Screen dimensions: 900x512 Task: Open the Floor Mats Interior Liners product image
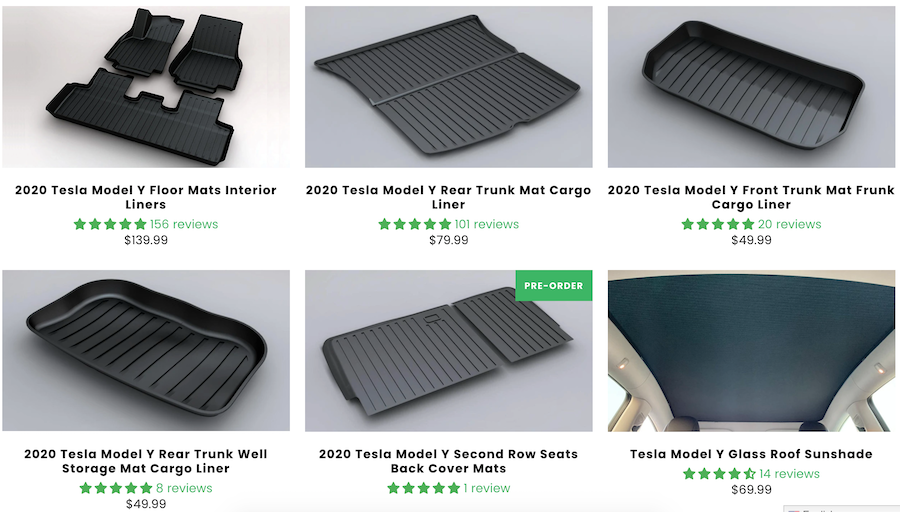click(x=146, y=87)
